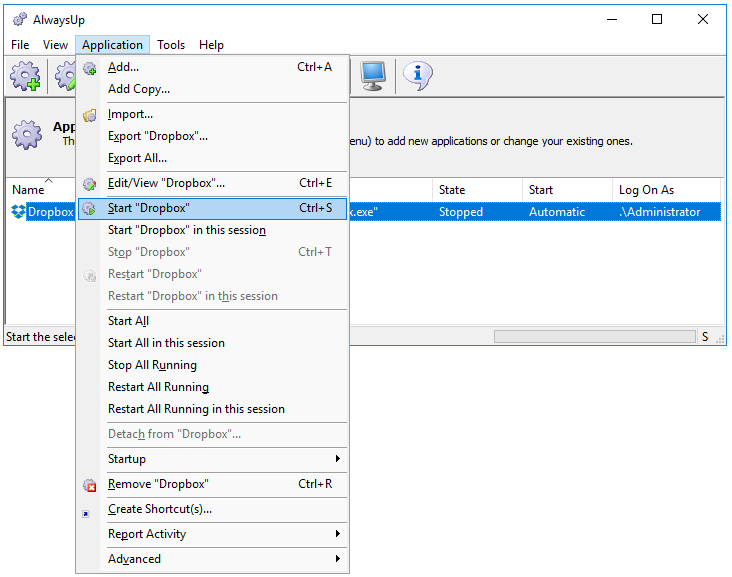Expand the Report Activity submenu

click(212, 534)
